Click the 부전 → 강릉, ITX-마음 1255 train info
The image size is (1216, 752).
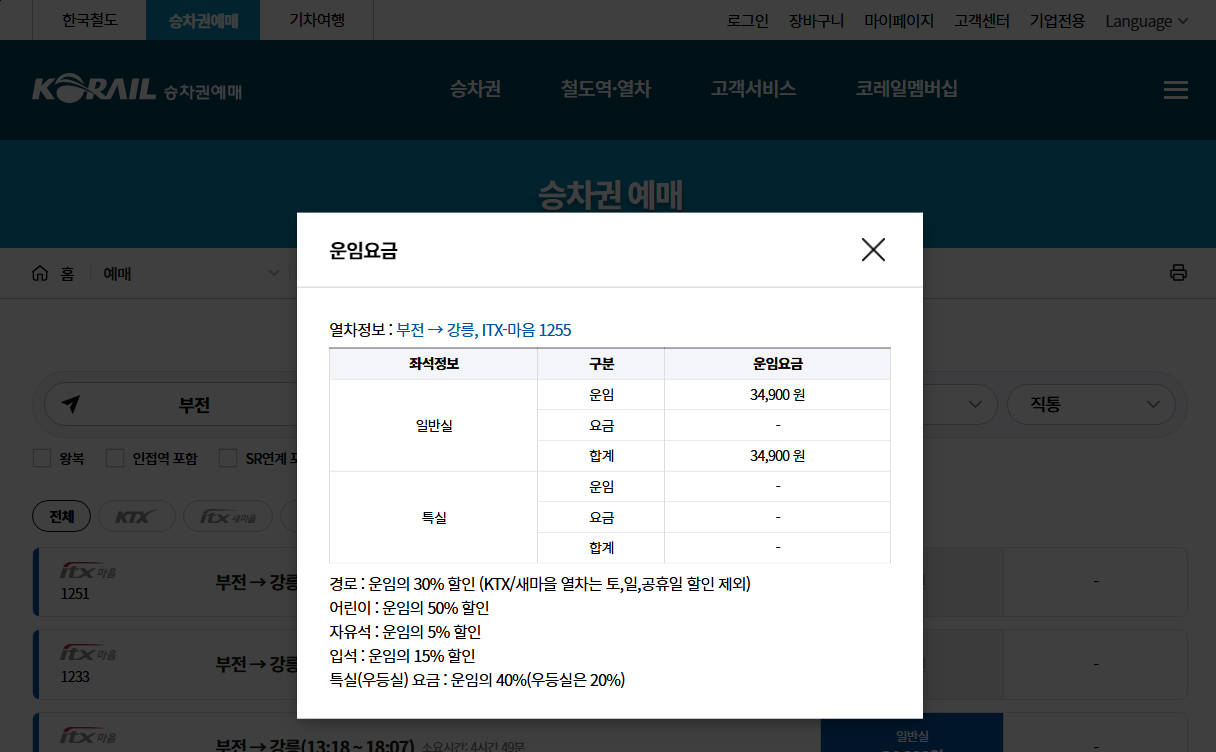pyautogui.click(x=484, y=329)
